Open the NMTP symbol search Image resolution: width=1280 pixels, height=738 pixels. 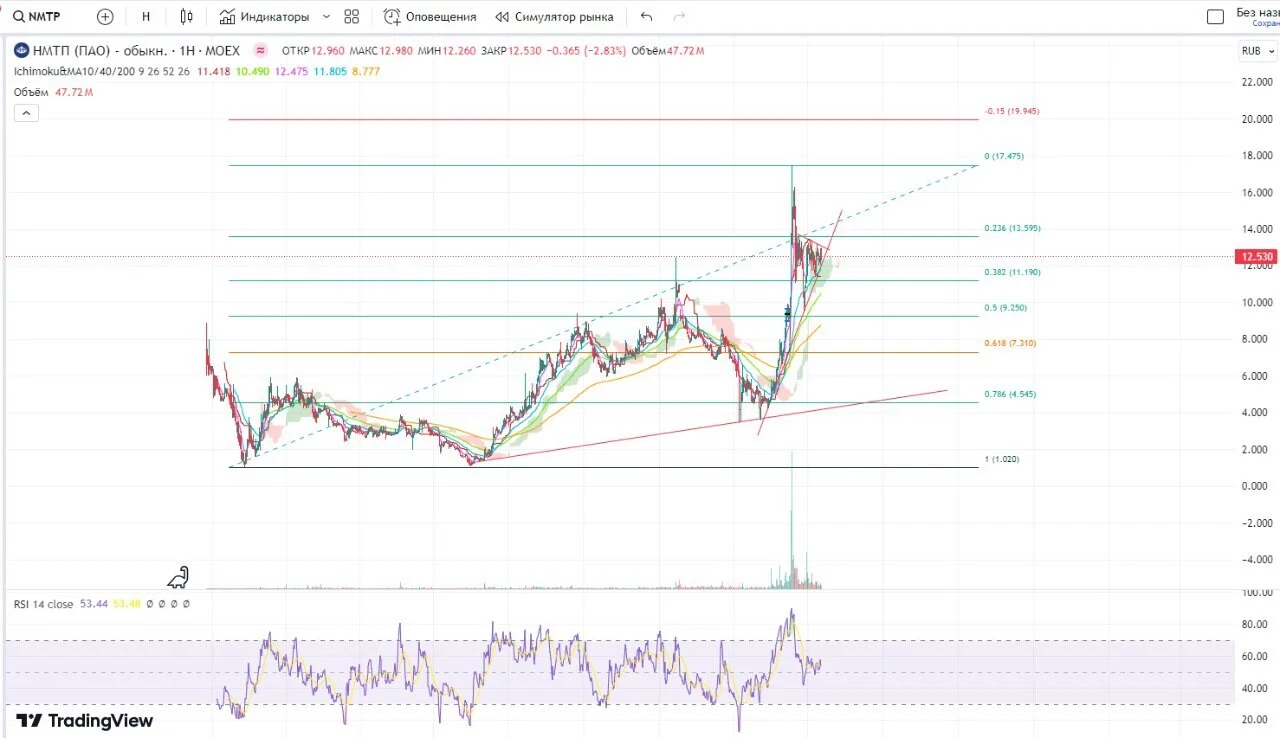click(38, 17)
